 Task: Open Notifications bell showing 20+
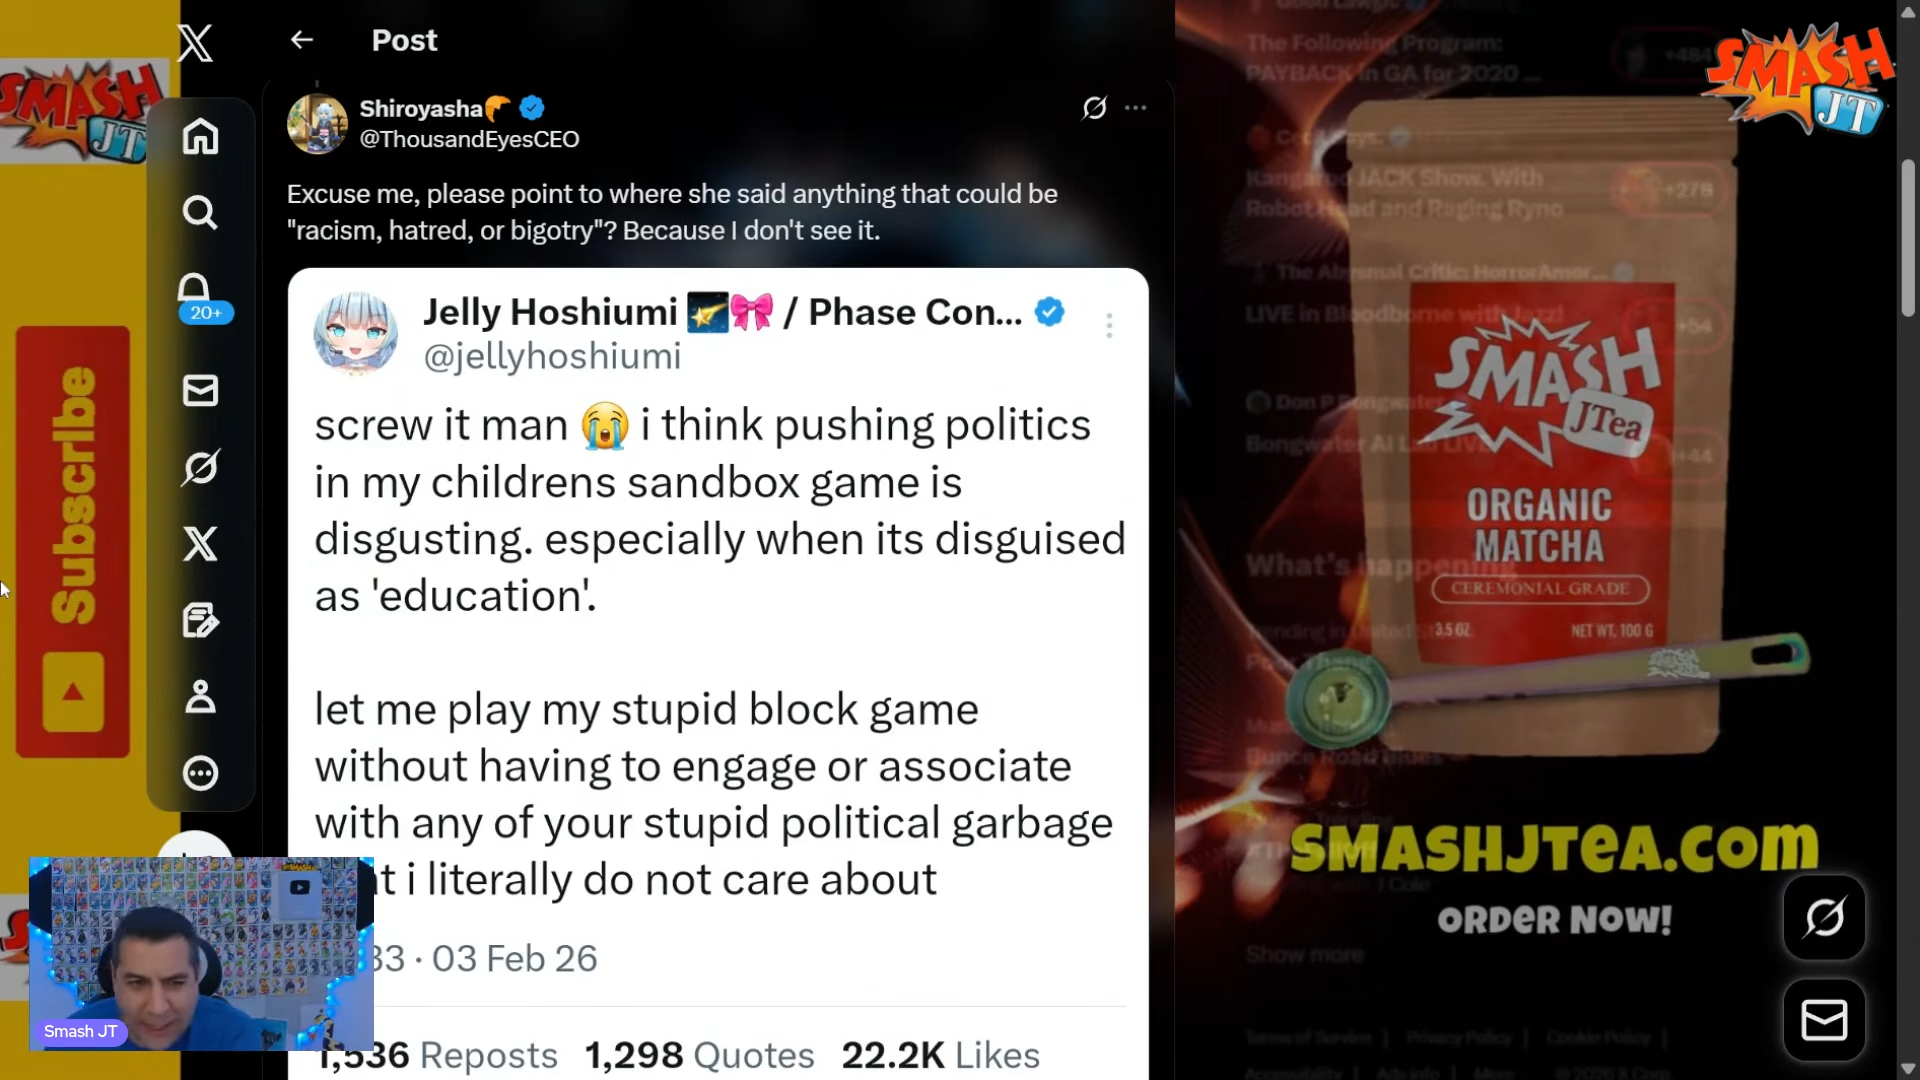click(x=200, y=296)
